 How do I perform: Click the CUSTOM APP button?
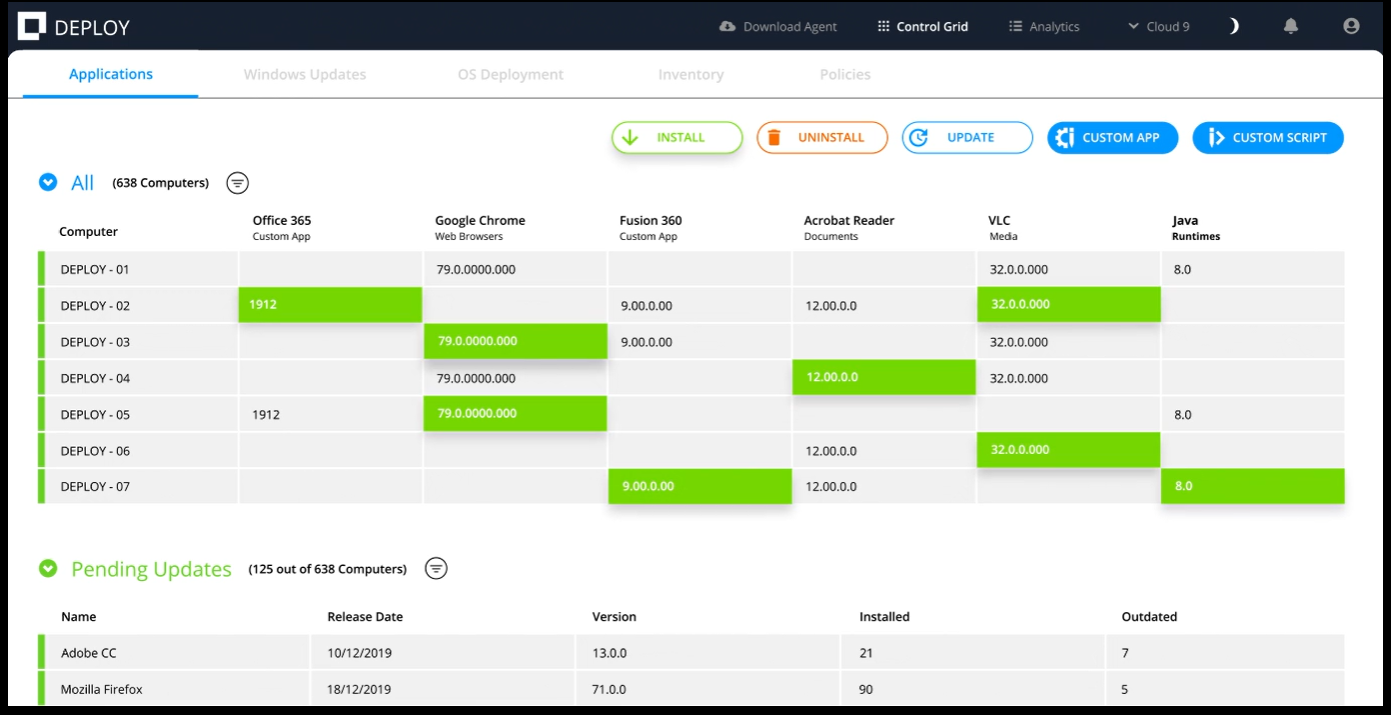pyautogui.click(x=1112, y=138)
